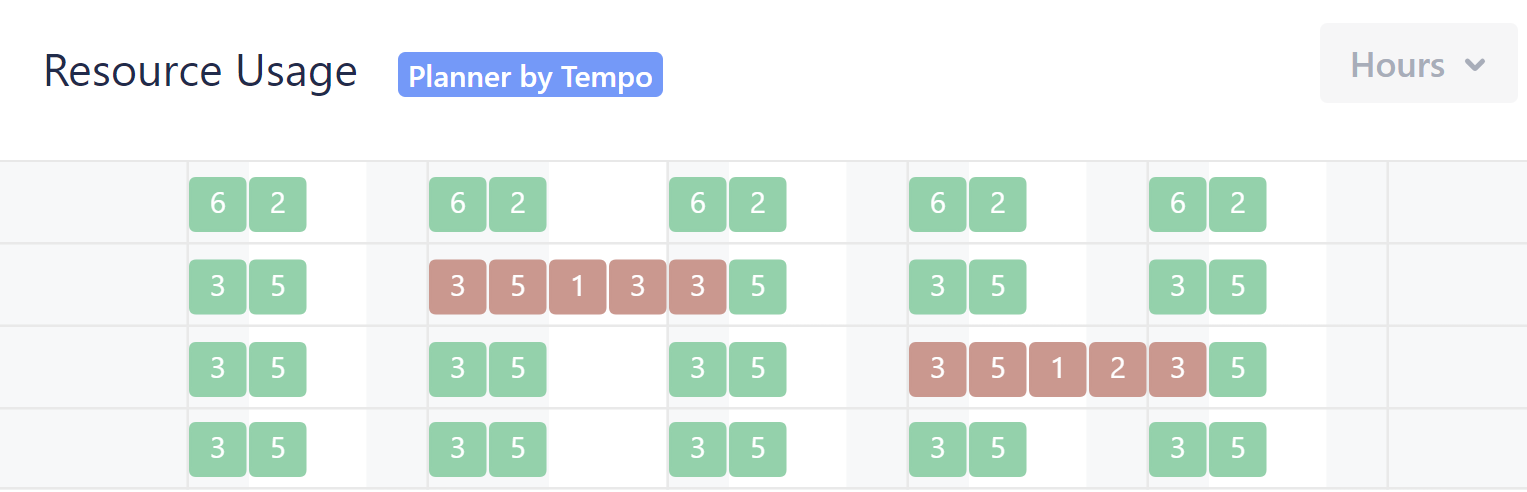1527x492 pixels.
Task: Select the red 2 cell in third row
Action: 1117,369
